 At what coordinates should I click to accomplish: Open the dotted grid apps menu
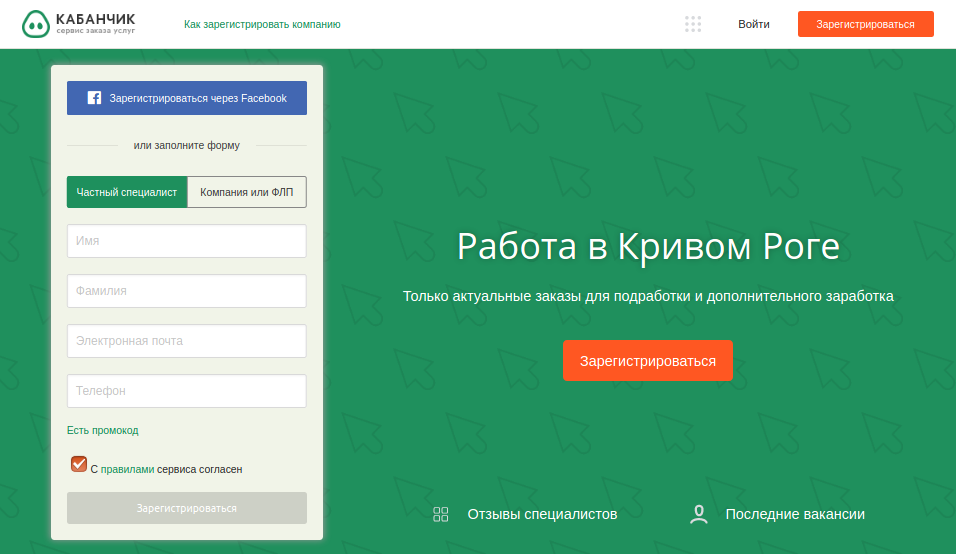pos(693,24)
